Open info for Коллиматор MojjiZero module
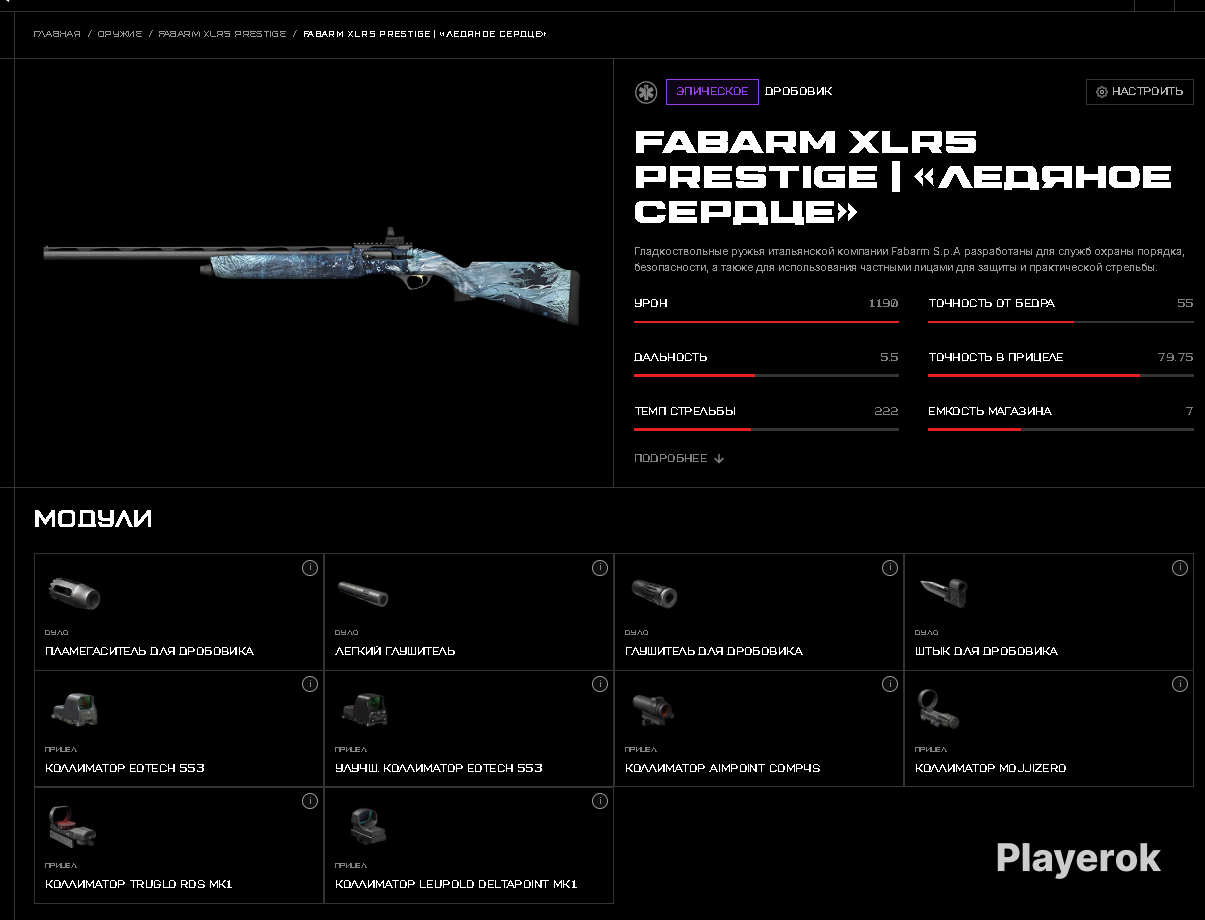 1180,684
